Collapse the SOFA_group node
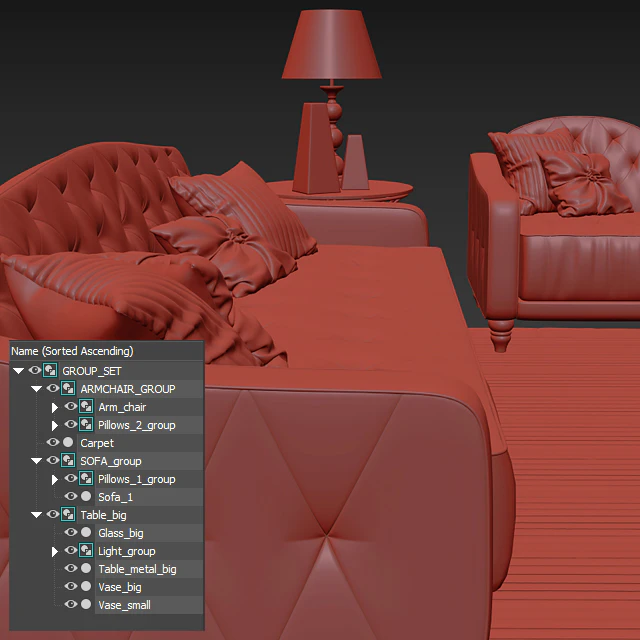The width and height of the screenshot is (640, 640). (36, 460)
